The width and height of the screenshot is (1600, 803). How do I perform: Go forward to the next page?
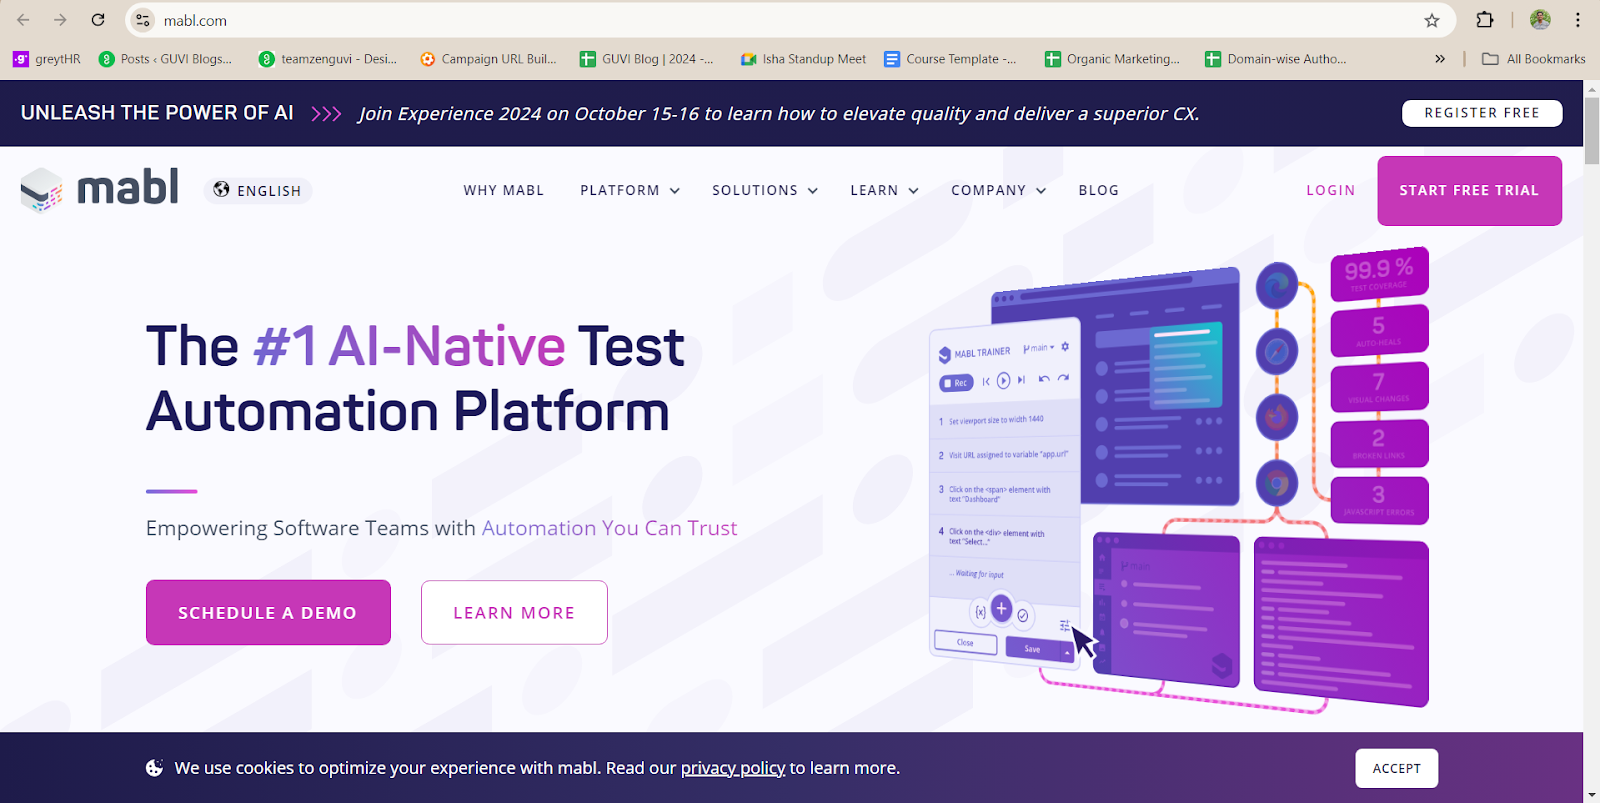[60, 20]
